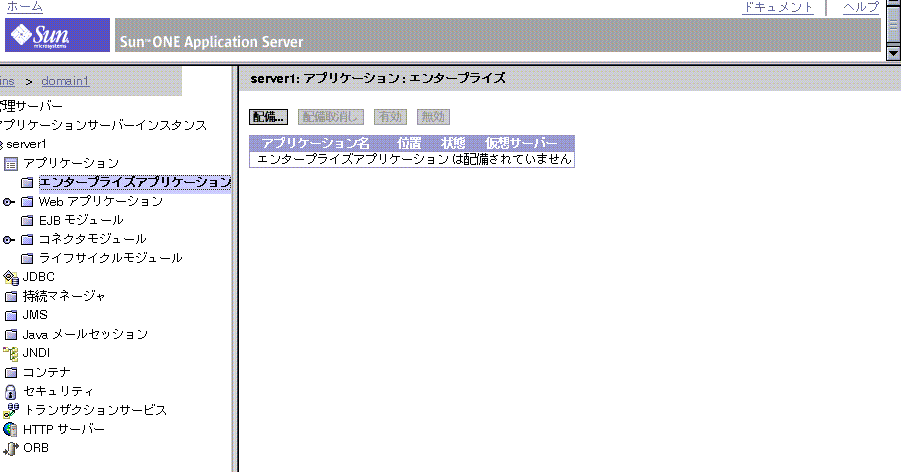Click the エンタープライズアプリケーションは配備されていません message

[x=414, y=159]
